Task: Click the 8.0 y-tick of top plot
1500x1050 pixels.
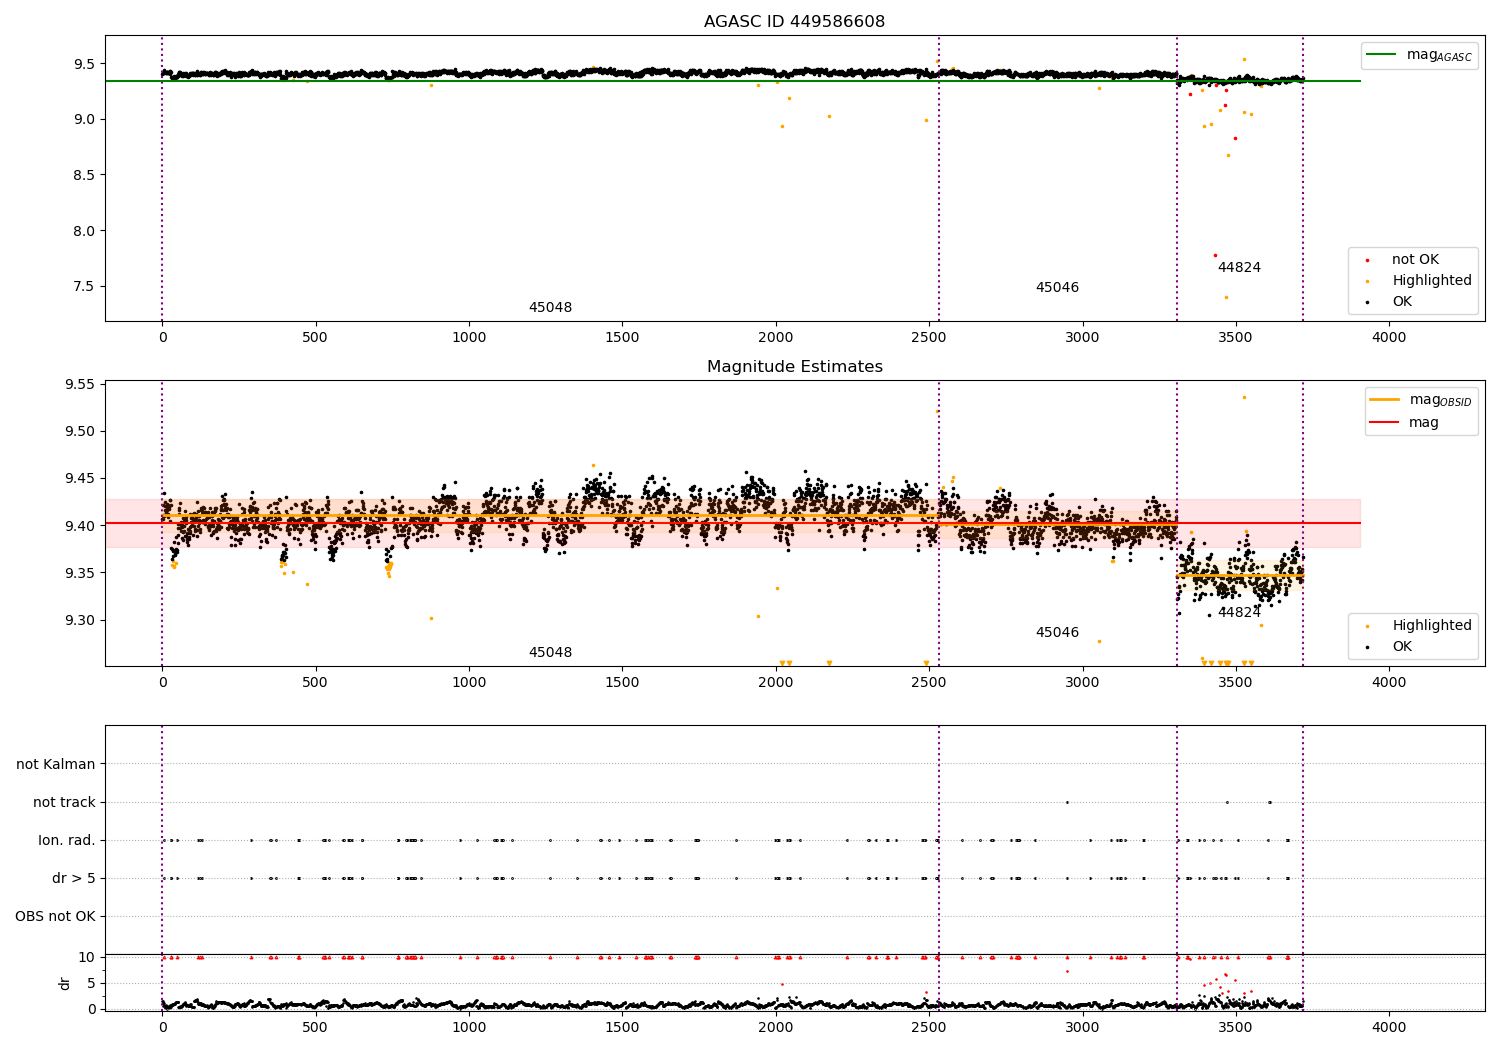Action: pyautogui.click(x=83, y=231)
